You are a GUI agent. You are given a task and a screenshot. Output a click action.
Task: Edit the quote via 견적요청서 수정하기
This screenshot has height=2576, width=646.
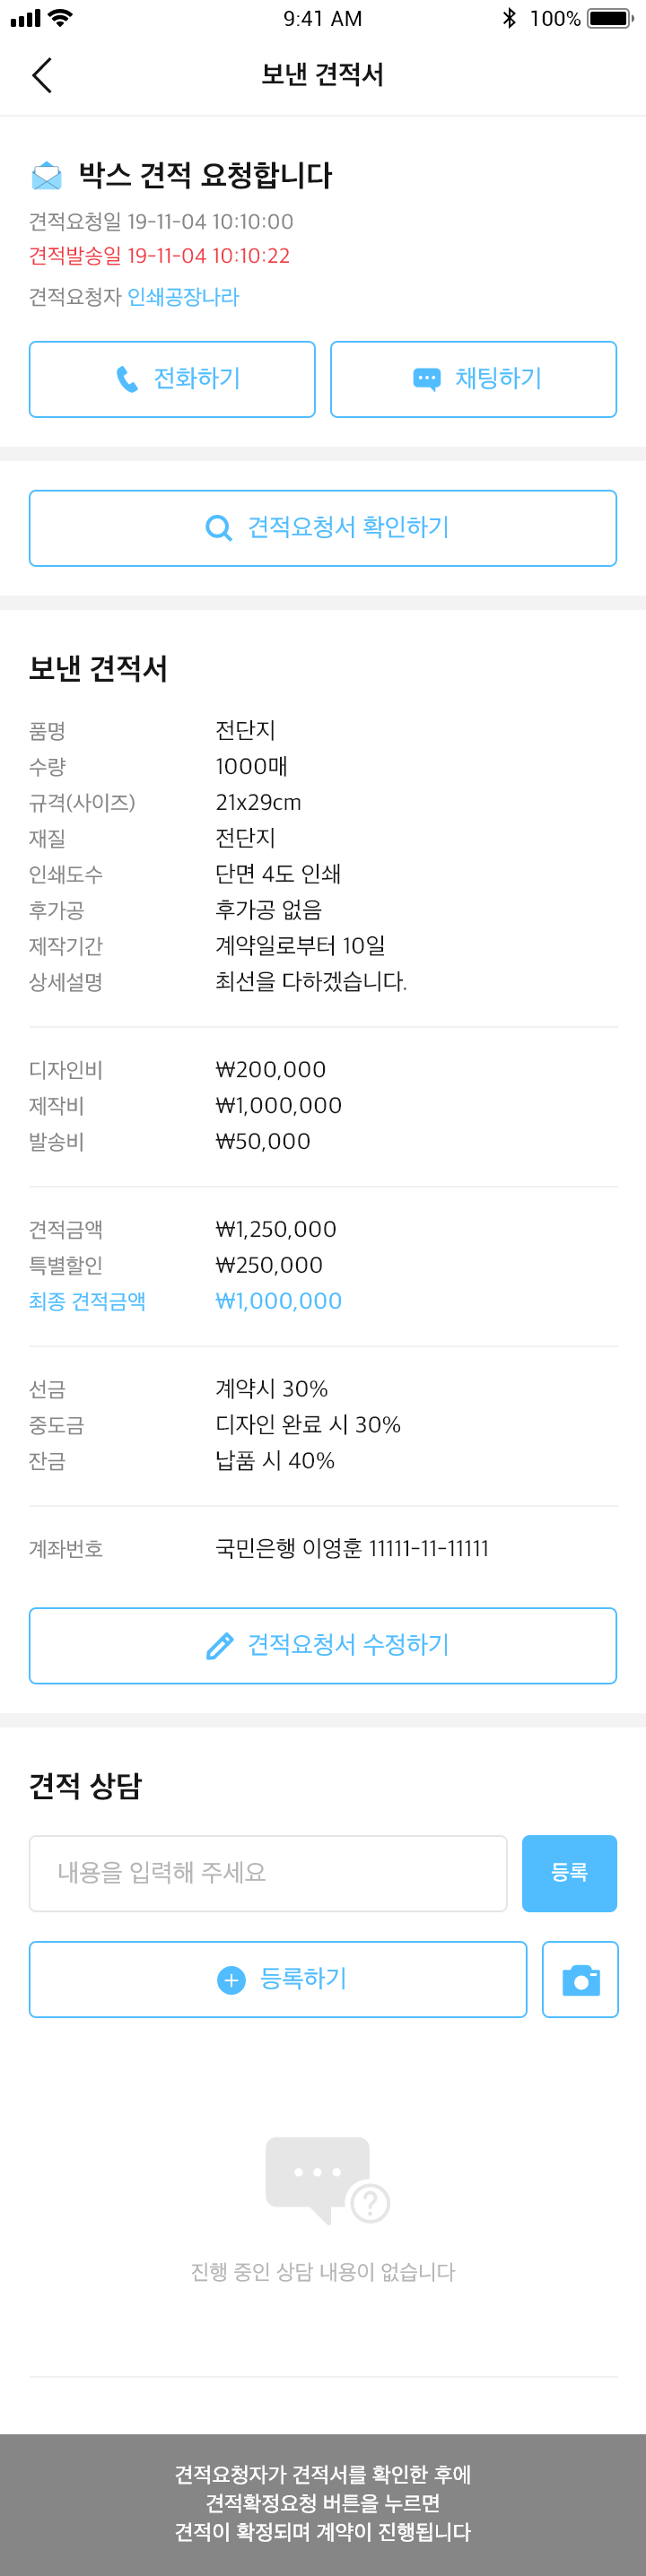pyautogui.click(x=323, y=1645)
